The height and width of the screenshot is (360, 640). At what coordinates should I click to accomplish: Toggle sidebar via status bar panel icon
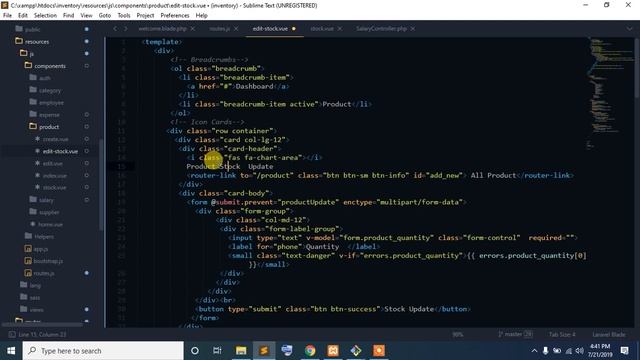point(12,334)
